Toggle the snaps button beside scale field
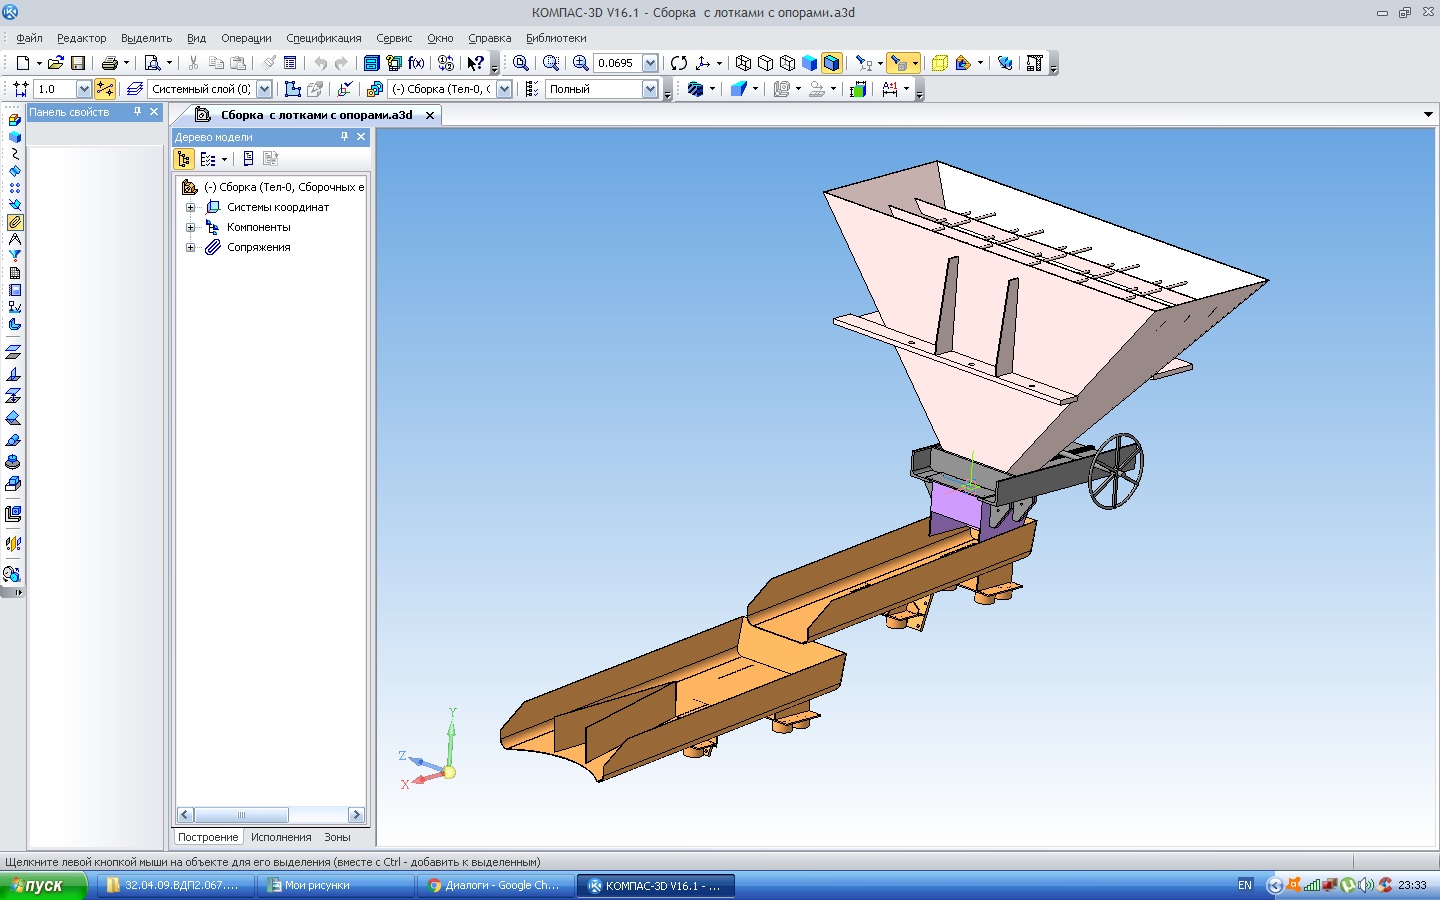Viewport: 1440px width, 900px height. tap(104, 89)
